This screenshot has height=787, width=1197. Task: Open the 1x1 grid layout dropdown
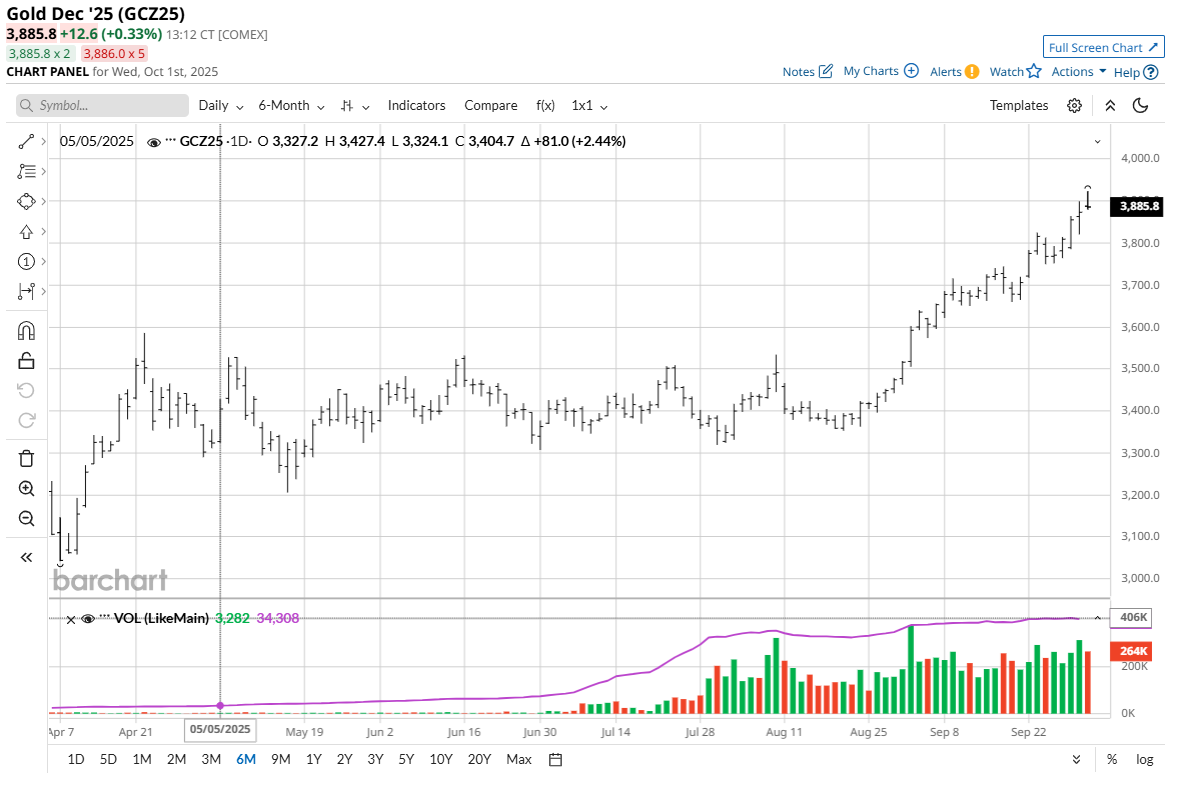[589, 105]
